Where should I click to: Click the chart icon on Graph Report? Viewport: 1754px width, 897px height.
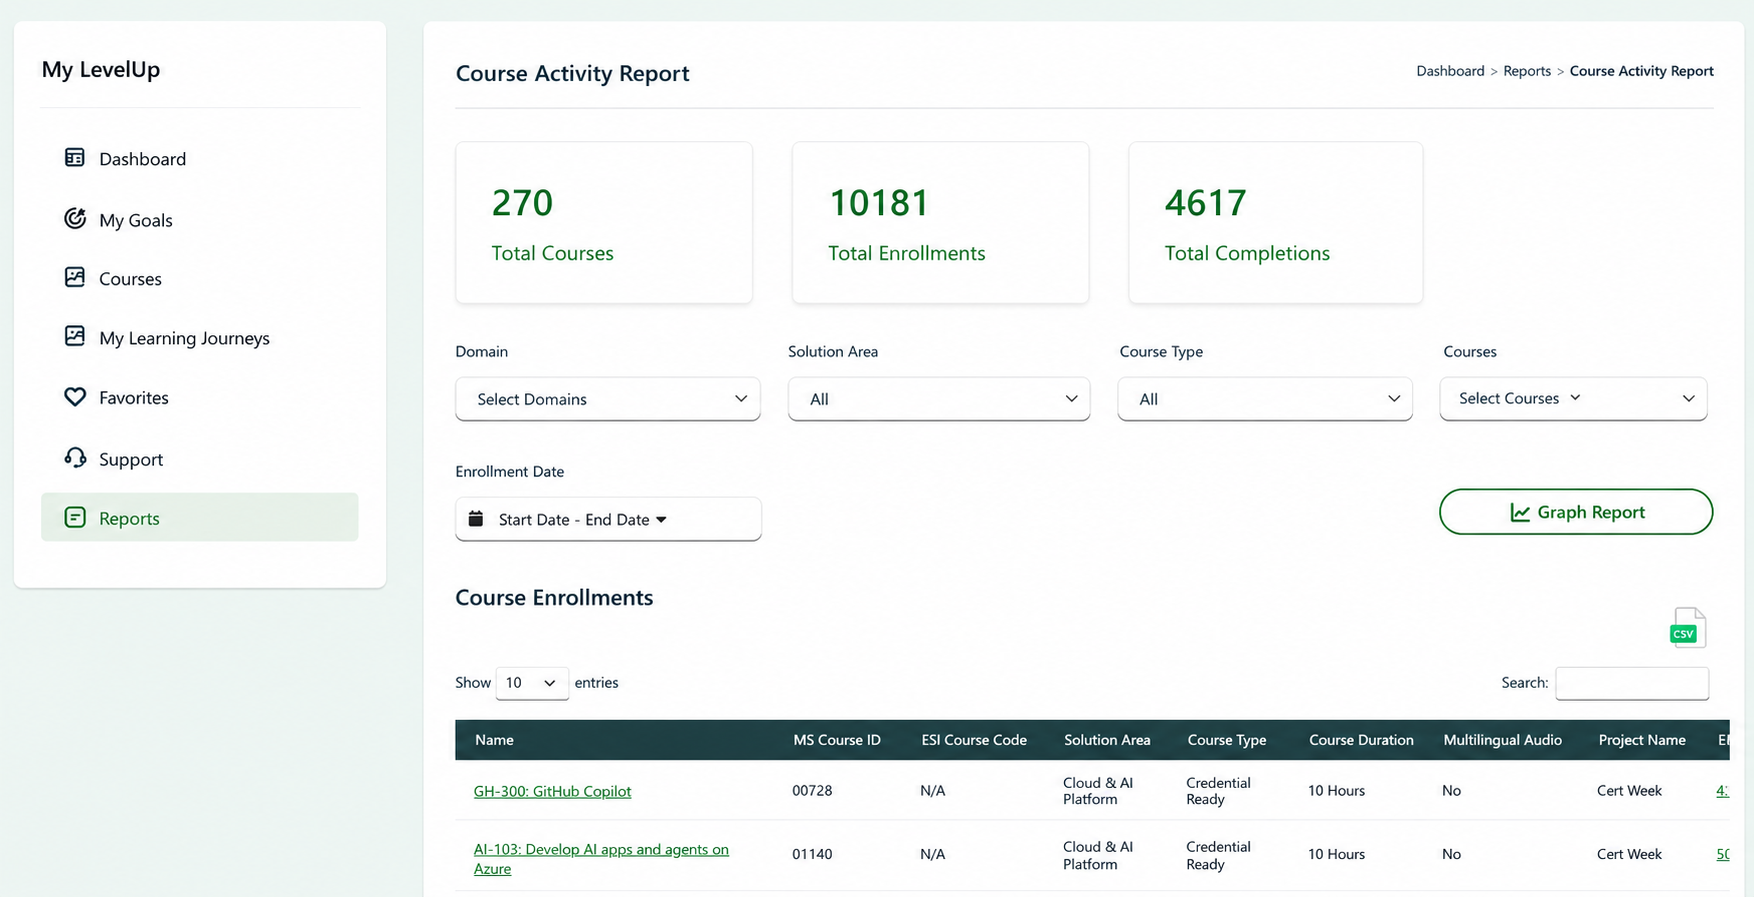1520,512
